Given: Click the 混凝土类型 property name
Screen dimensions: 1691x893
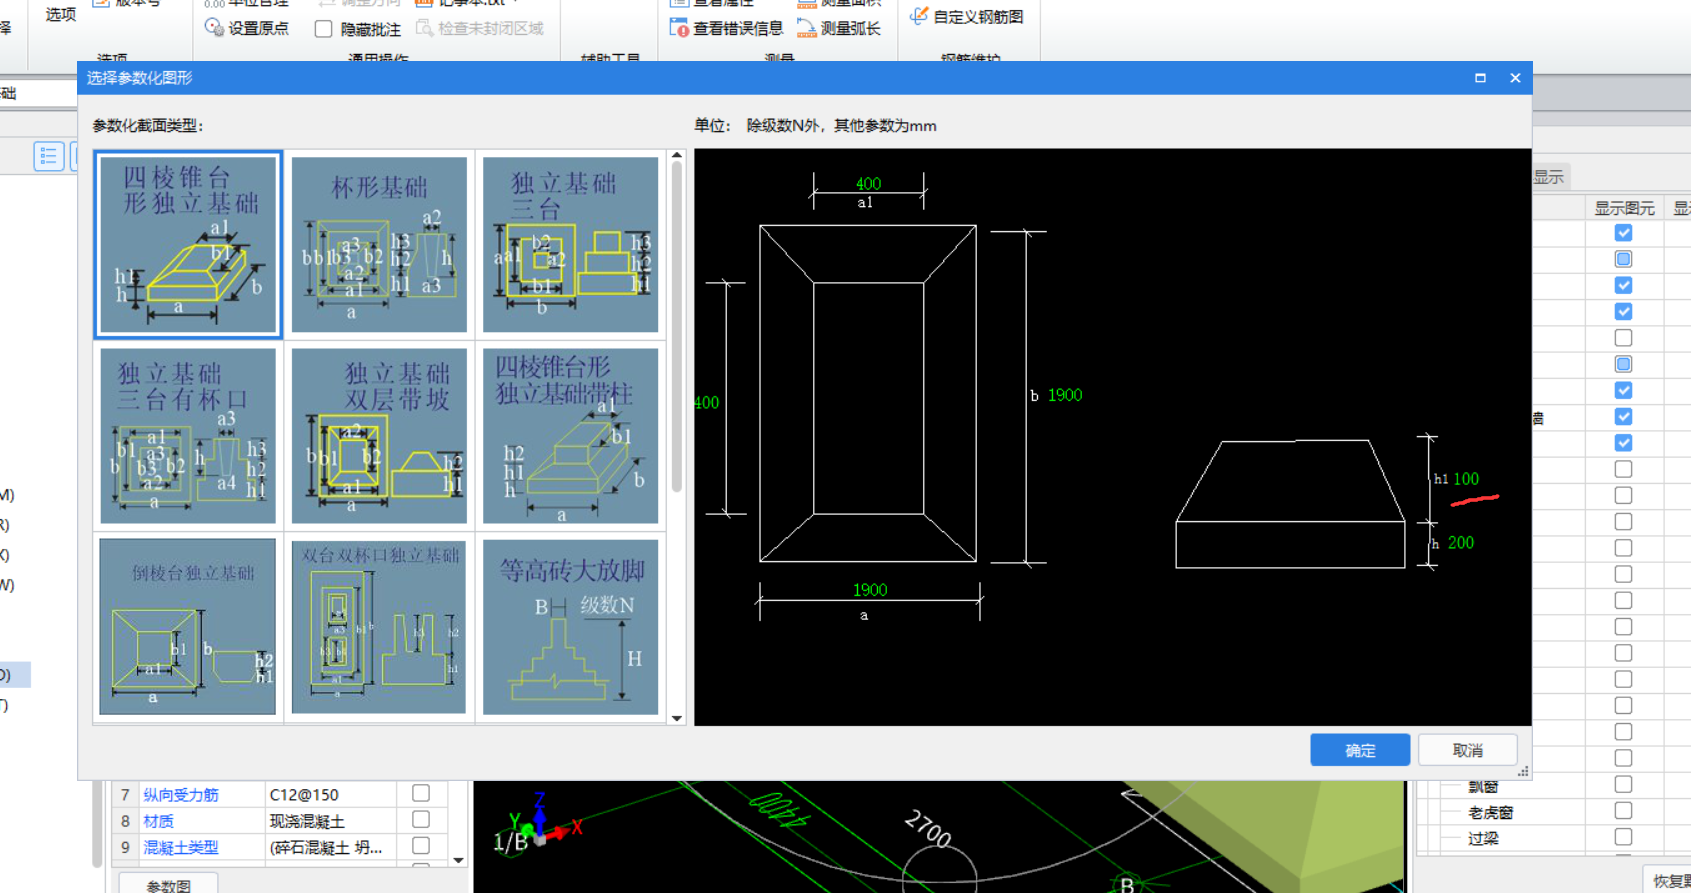Looking at the screenshot, I should 181,847.
